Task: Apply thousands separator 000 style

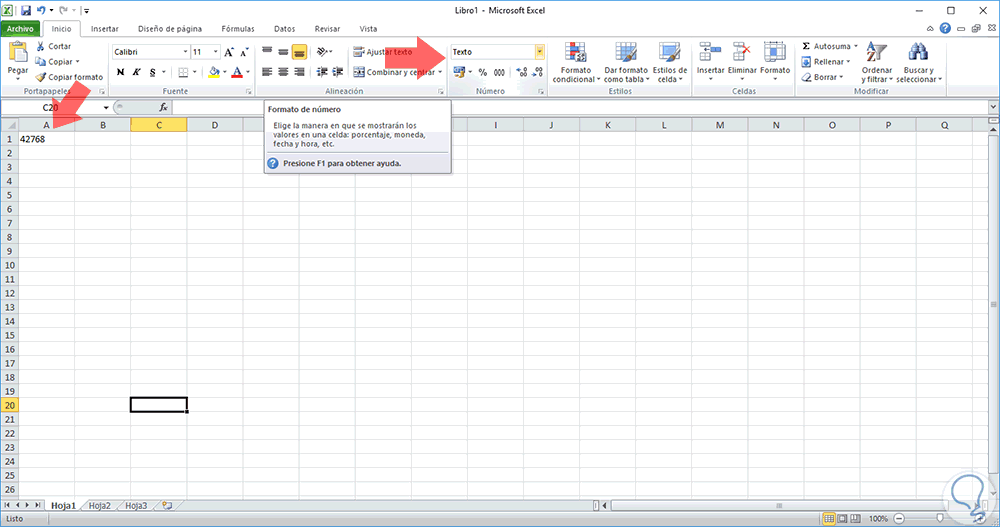Action: (x=499, y=72)
